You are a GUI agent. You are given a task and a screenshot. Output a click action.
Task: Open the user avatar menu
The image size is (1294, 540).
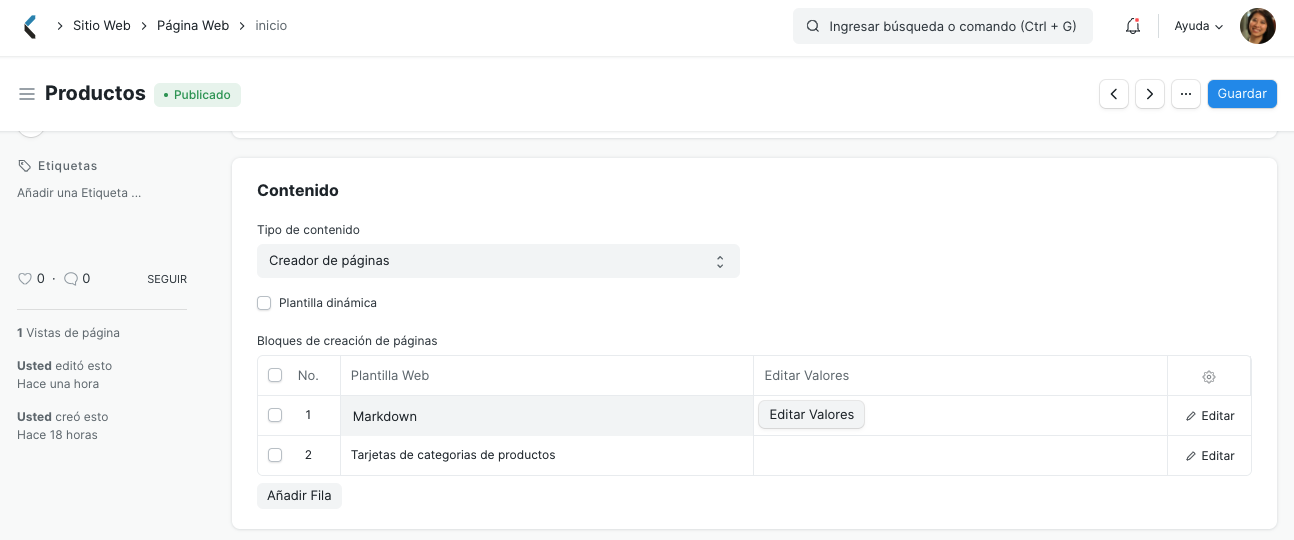click(x=1257, y=27)
